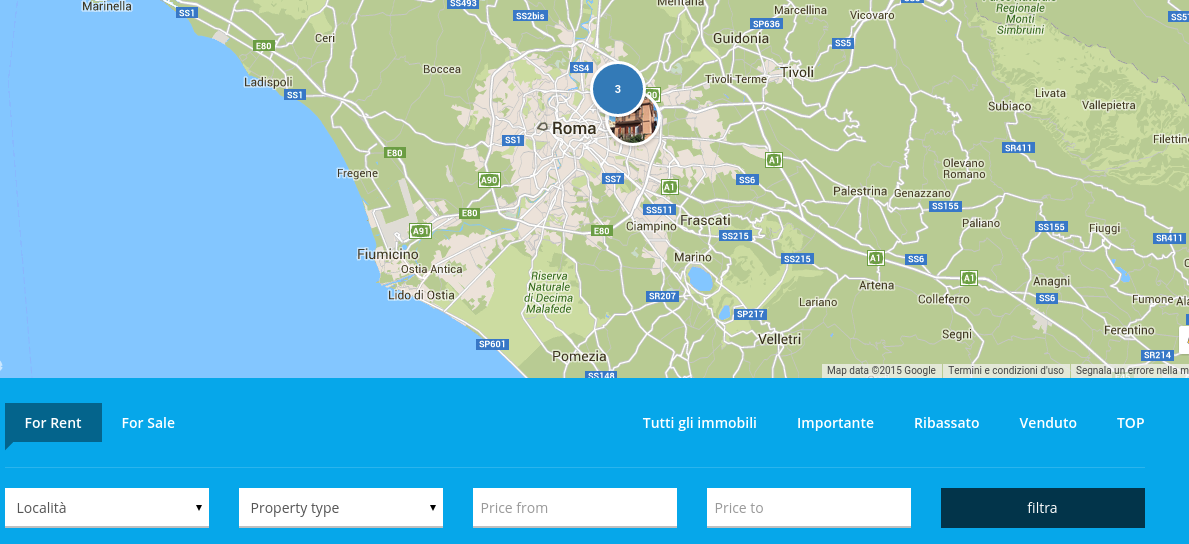Click the SR207 road shield
This screenshot has height=544, width=1189.
pyautogui.click(x=662, y=296)
